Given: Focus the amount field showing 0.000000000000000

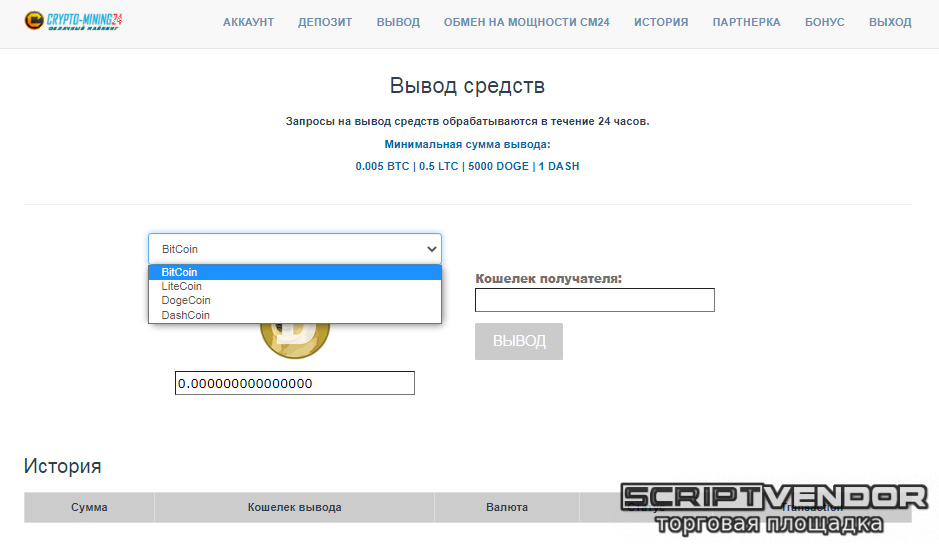Looking at the screenshot, I should 294,383.
